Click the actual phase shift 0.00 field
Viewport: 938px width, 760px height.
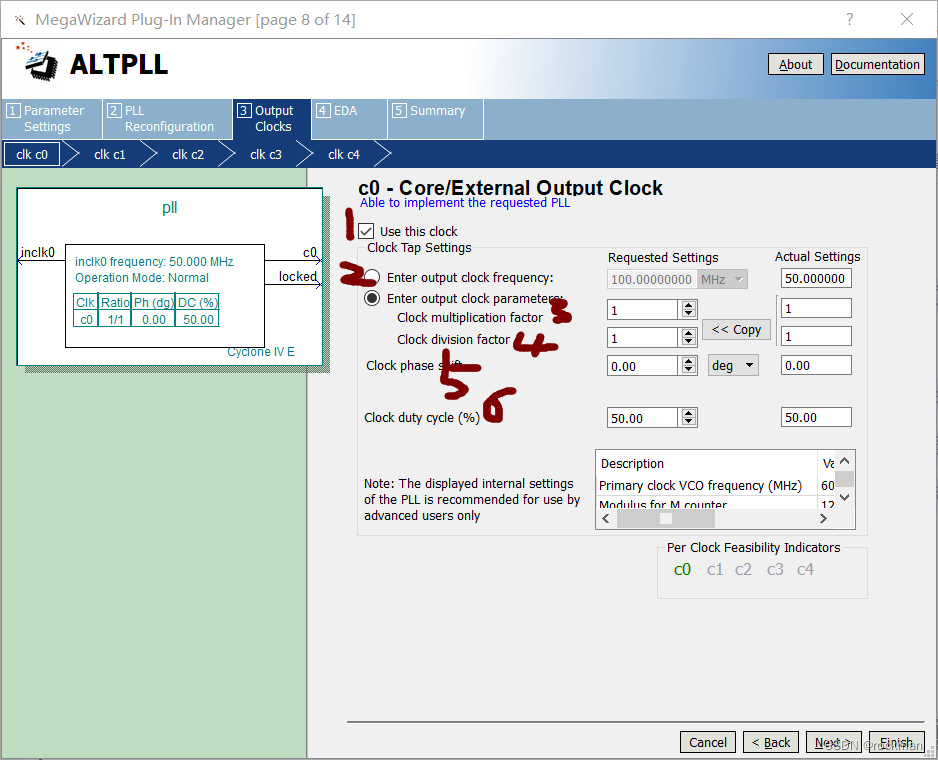tap(816, 365)
